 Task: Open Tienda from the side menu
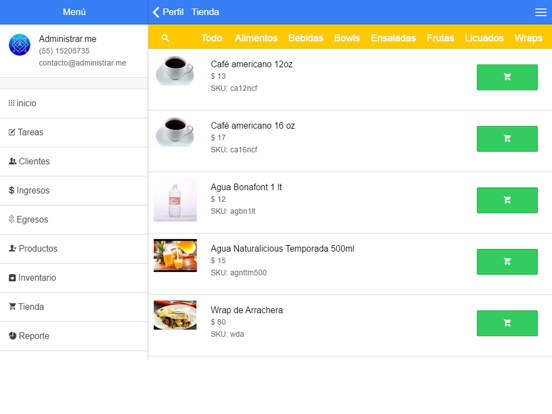74,307
